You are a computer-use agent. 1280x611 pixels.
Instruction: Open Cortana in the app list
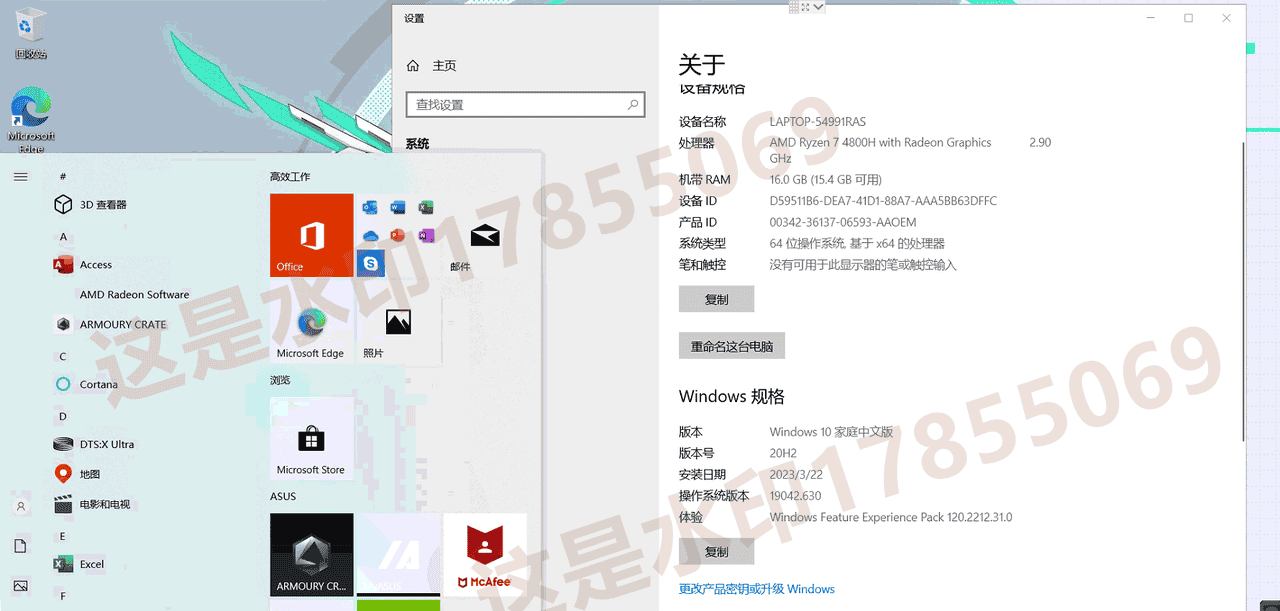coord(98,385)
